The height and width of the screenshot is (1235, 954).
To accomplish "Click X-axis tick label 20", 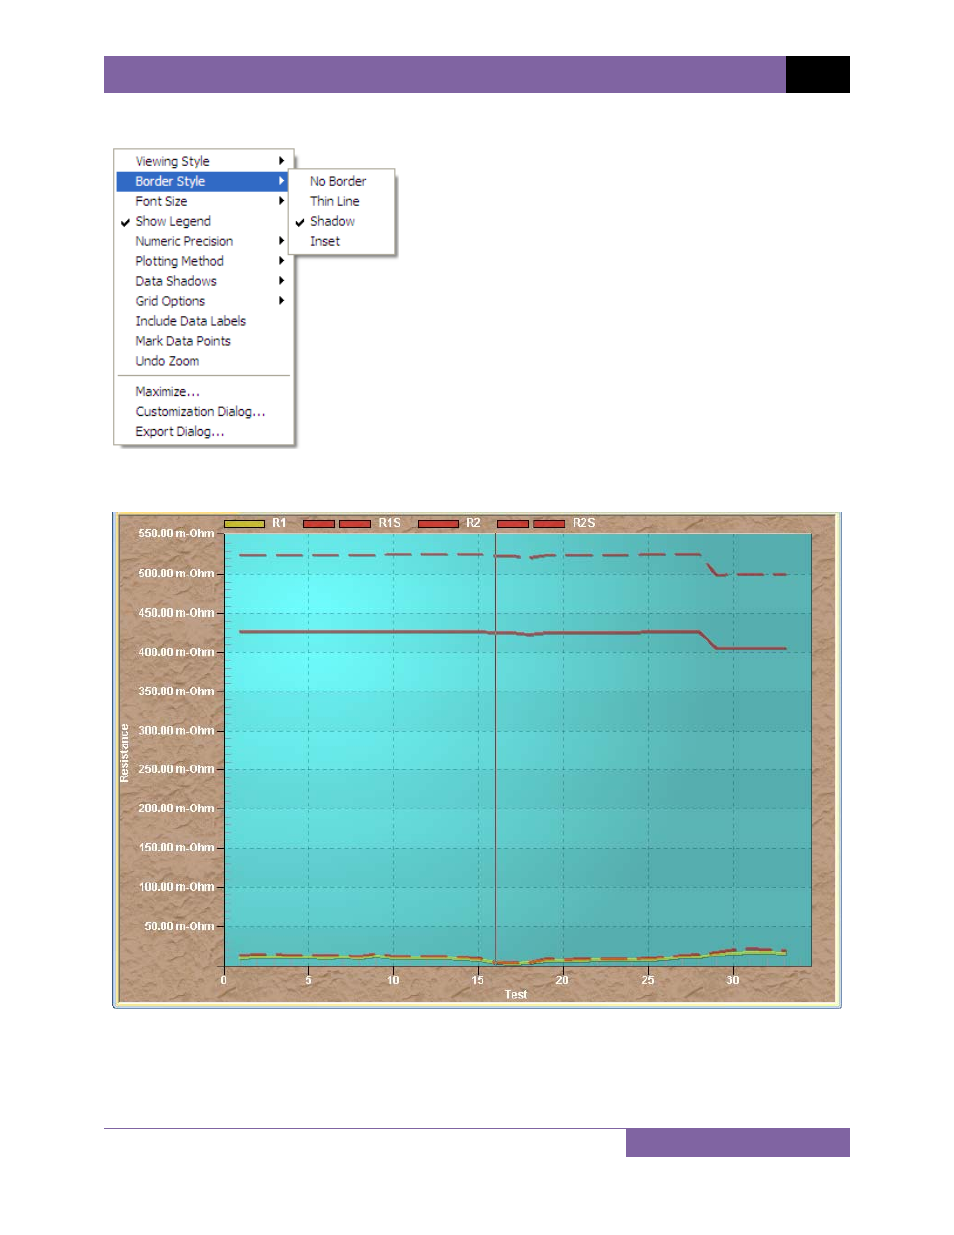I will [562, 980].
